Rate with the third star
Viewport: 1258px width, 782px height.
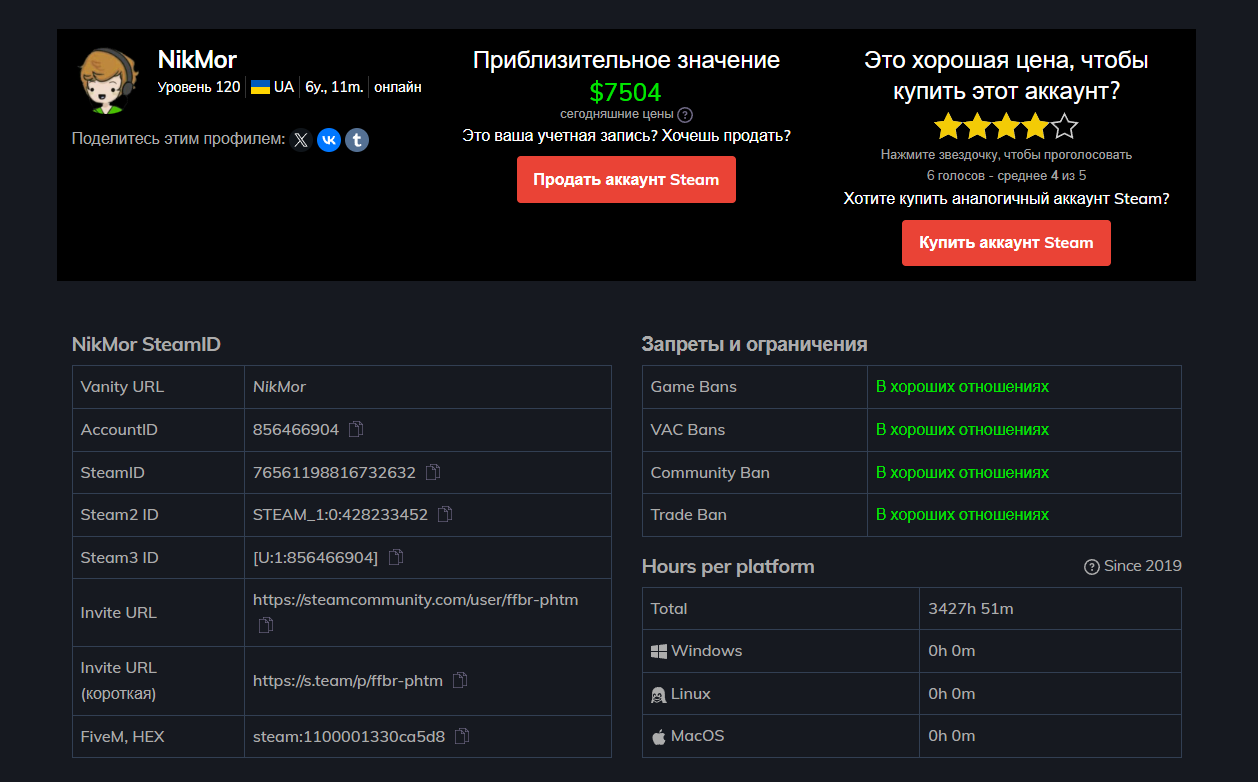coord(1006,126)
